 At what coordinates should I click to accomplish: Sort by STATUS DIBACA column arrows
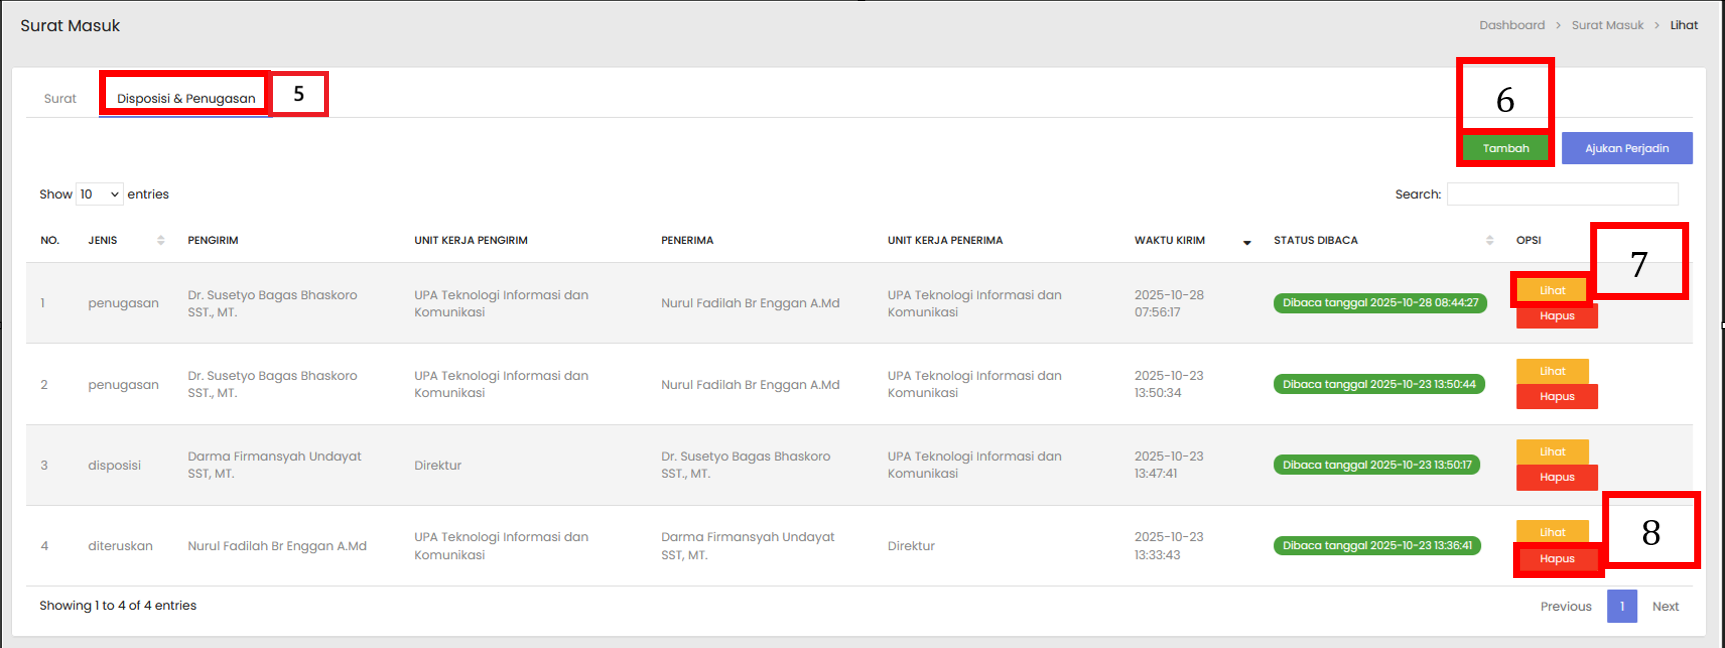coord(1489,240)
